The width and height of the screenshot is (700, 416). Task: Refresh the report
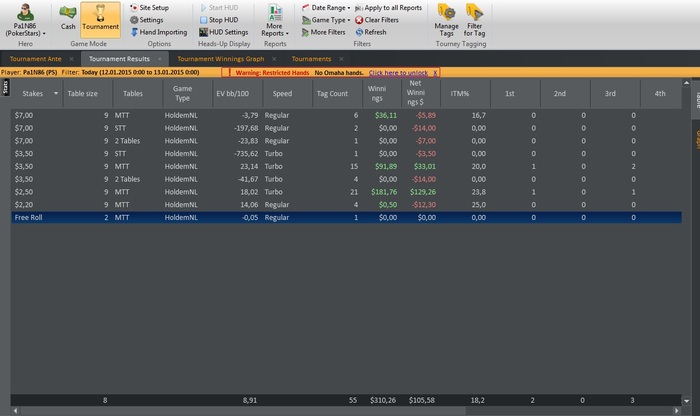click(371, 32)
